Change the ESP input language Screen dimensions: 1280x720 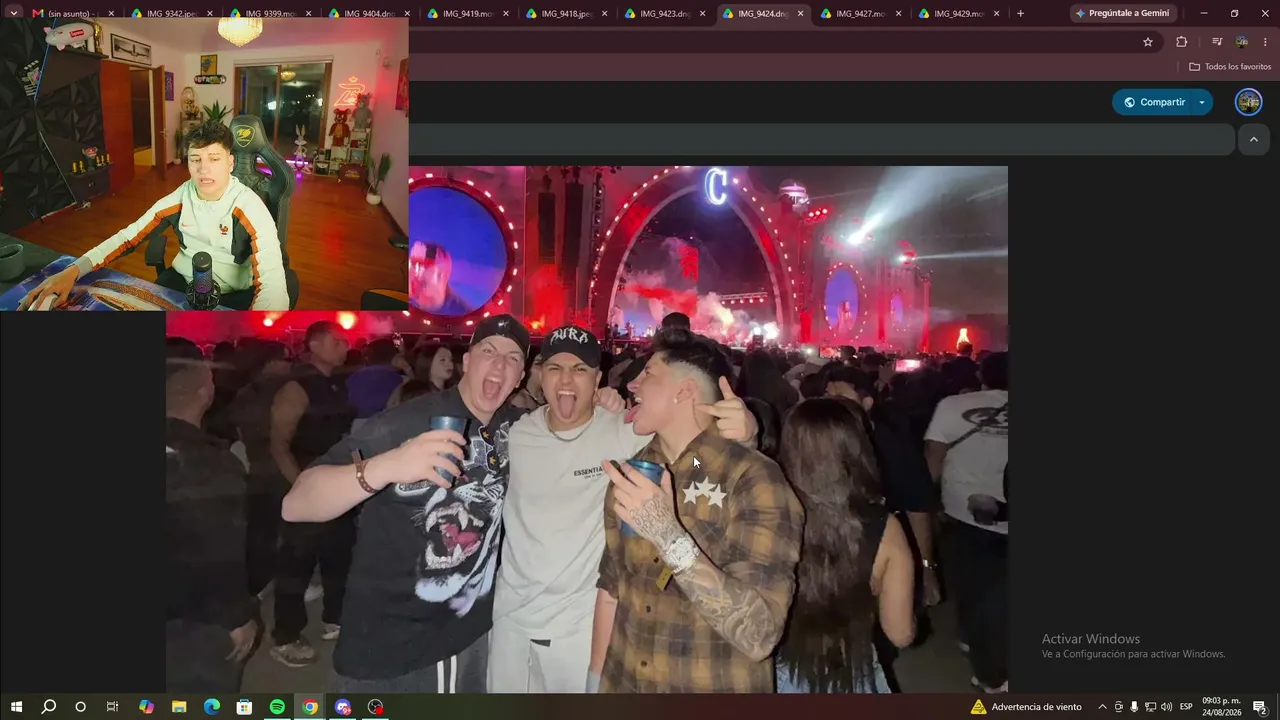pyautogui.click(x=1186, y=707)
